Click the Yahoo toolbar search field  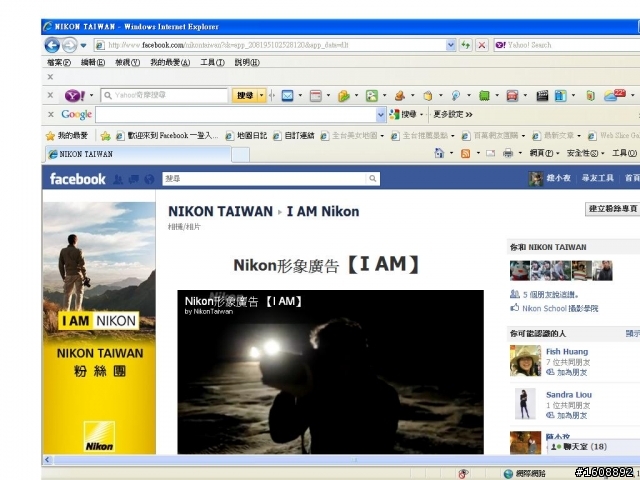pyautogui.click(x=164, y=96)
